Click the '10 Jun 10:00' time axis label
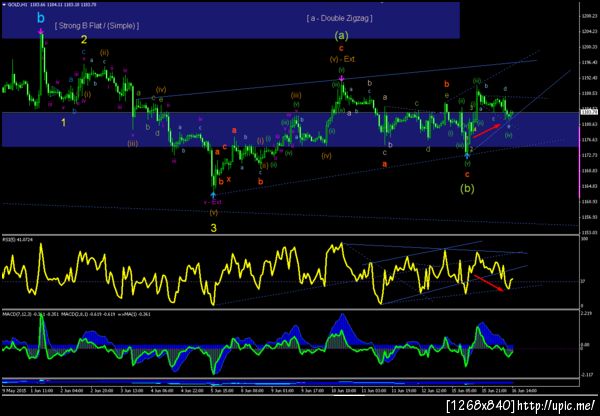Screen dimensions: 600x416 pyautogui.click(x=344, y=391)
